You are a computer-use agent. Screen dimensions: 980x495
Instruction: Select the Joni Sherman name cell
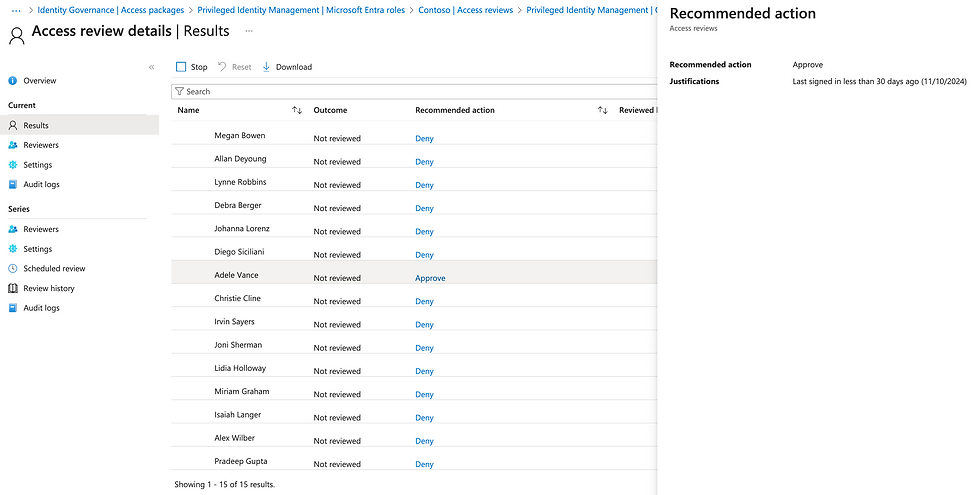[238, 345]
